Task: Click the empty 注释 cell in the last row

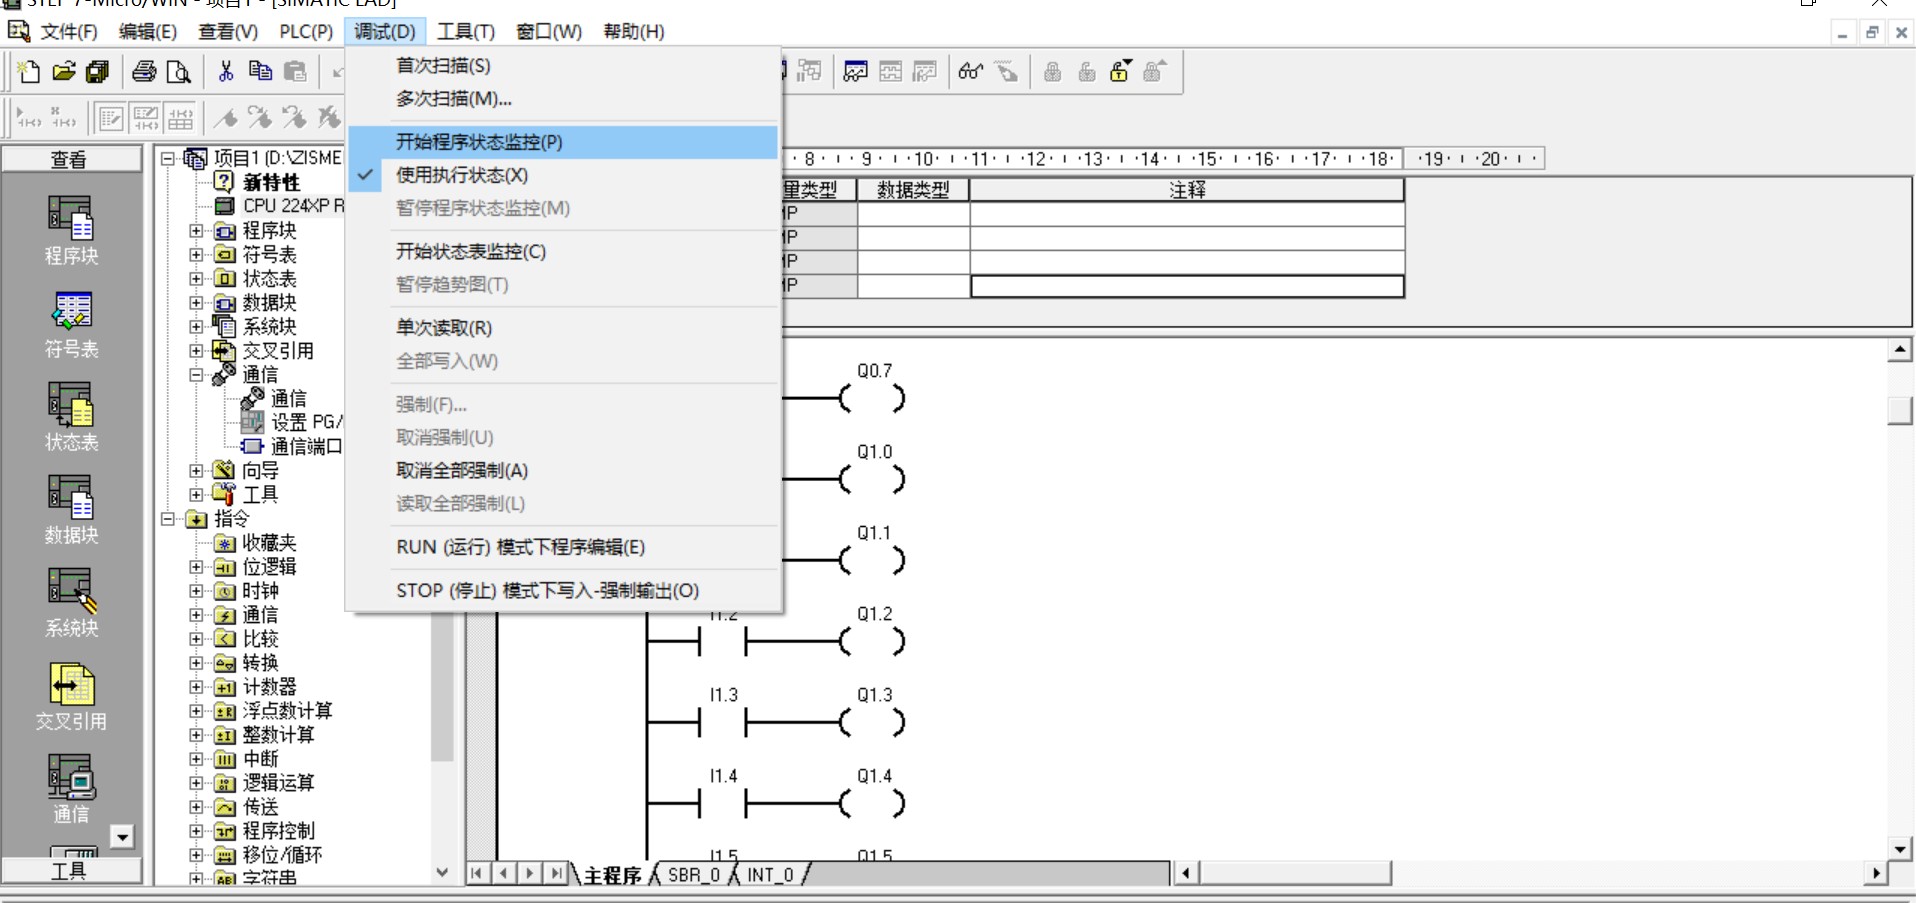Action: point(1187,286)
